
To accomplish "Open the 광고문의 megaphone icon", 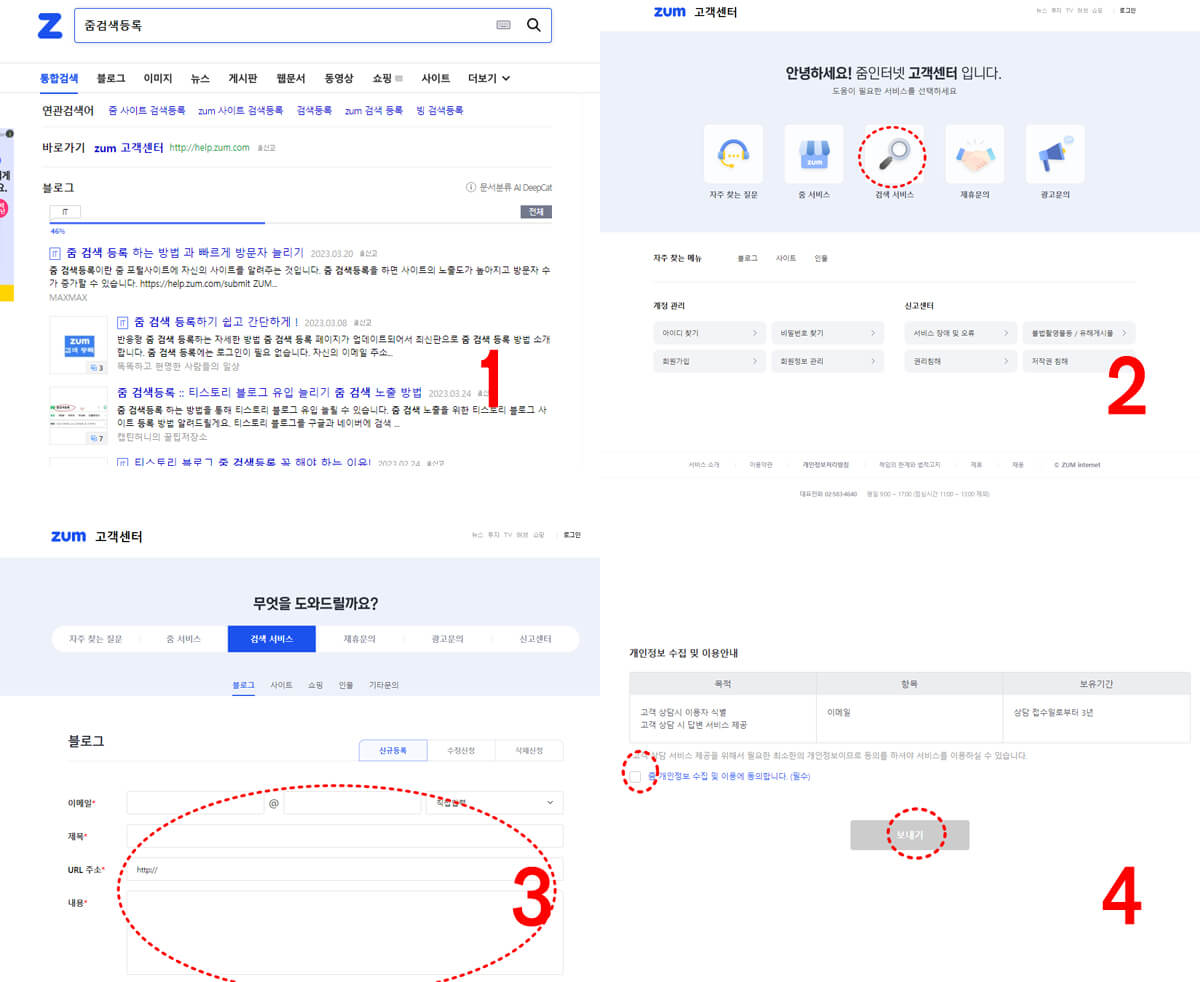I will pos(1055,154).
